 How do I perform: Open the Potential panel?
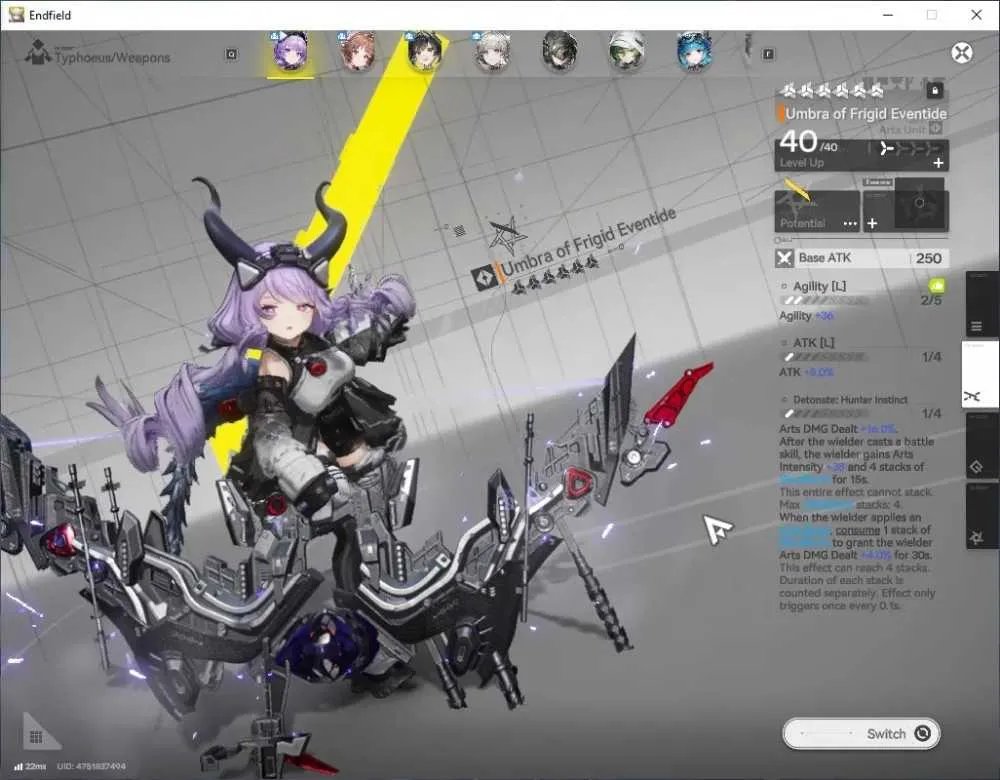click(817, 210)
